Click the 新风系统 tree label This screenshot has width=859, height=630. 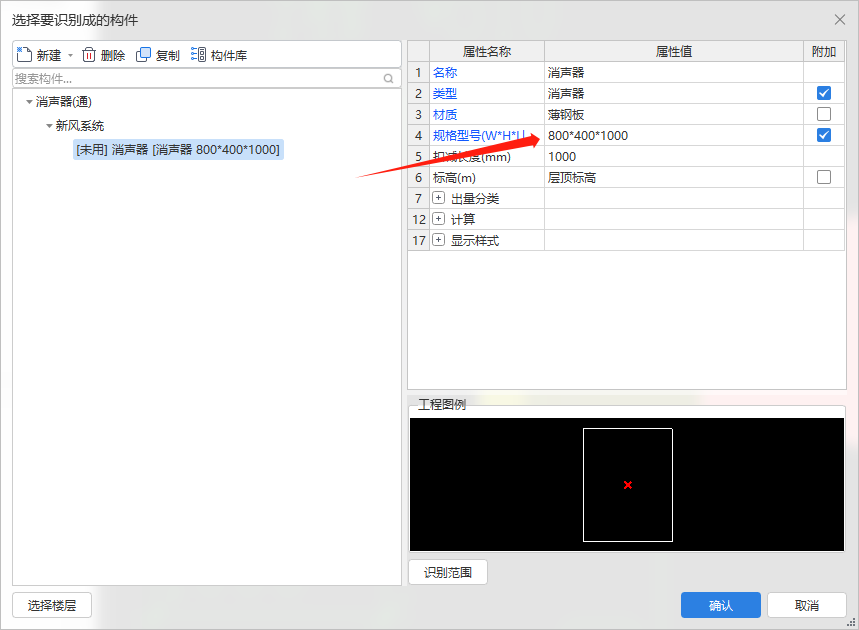tap(79, 125)
